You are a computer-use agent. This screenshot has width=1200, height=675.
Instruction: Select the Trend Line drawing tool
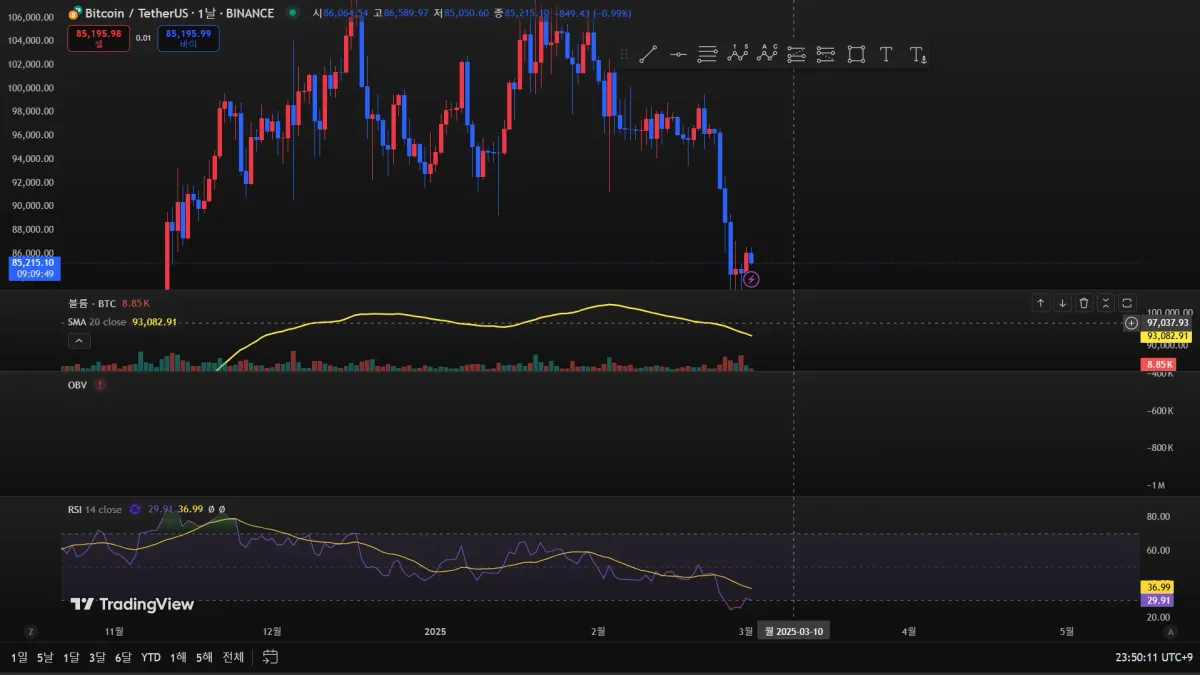(x=648, y=54)
